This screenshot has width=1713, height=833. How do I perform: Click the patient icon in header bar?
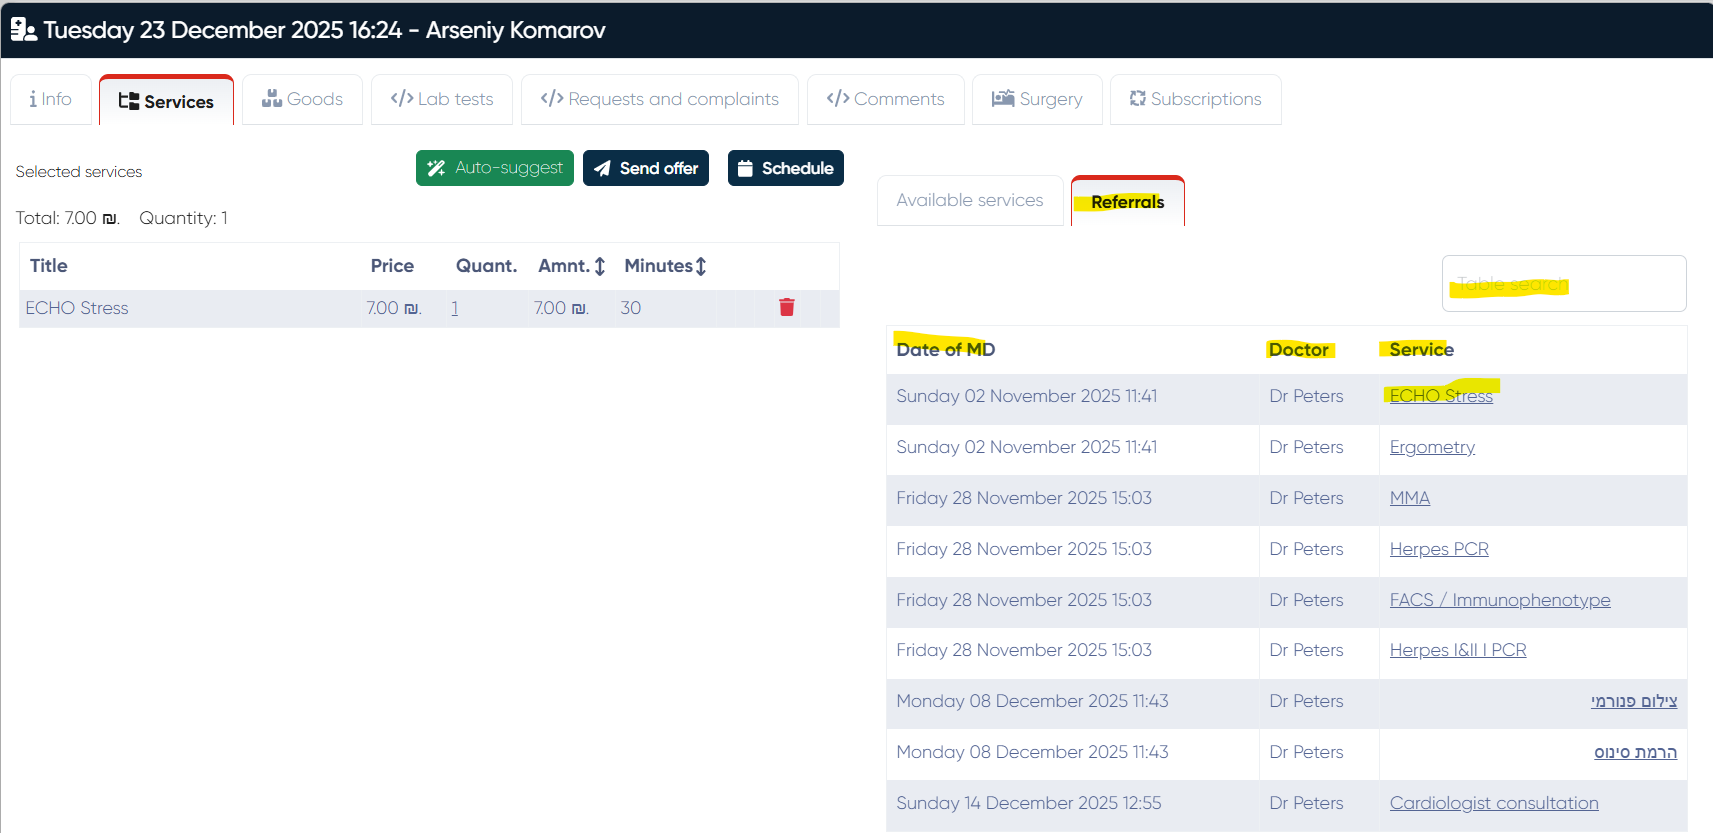tap(23, 30)
